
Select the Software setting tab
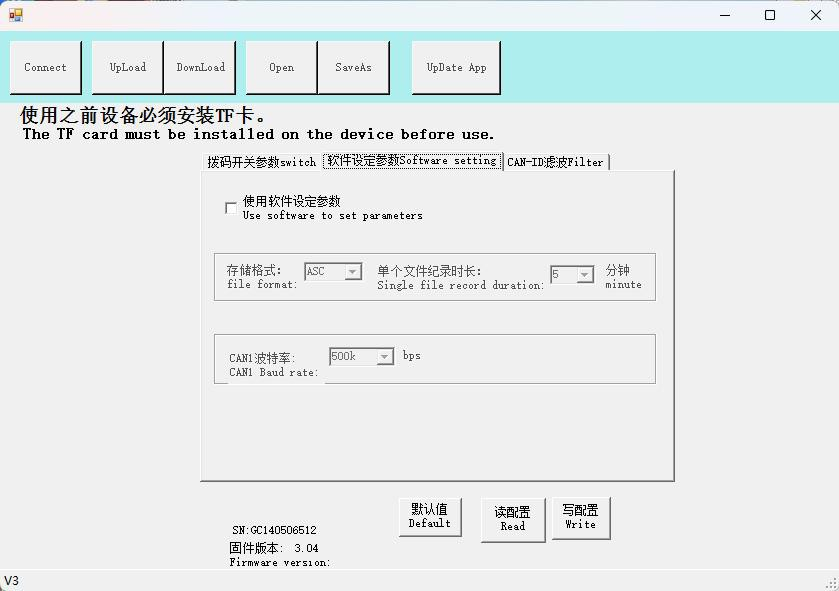pos(412,161)
